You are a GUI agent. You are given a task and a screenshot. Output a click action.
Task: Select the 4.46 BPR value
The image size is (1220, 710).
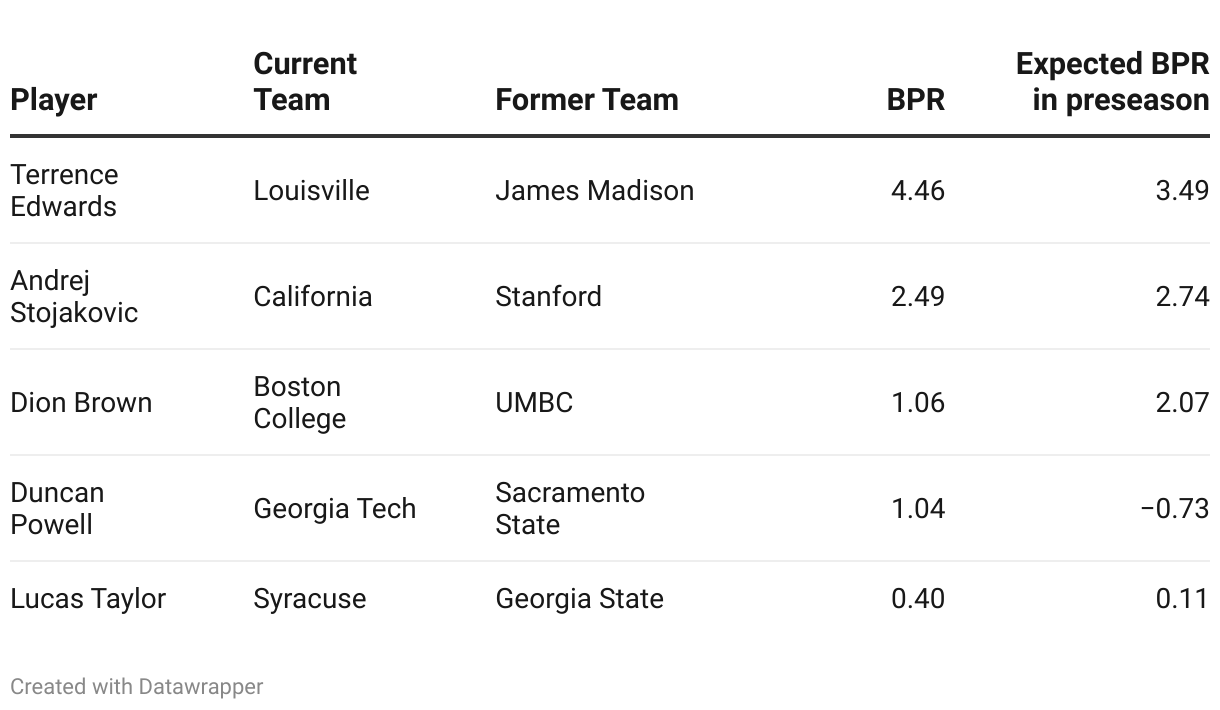[x=917, y=190]
